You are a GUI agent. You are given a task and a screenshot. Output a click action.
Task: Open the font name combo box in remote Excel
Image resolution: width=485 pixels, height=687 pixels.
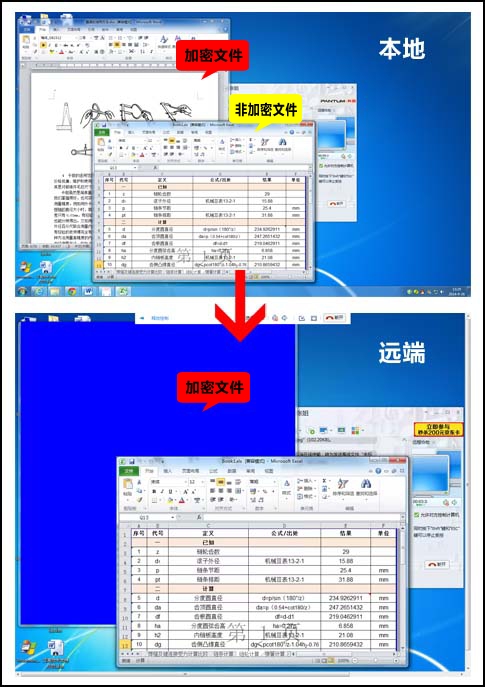[x=169, y=482]
